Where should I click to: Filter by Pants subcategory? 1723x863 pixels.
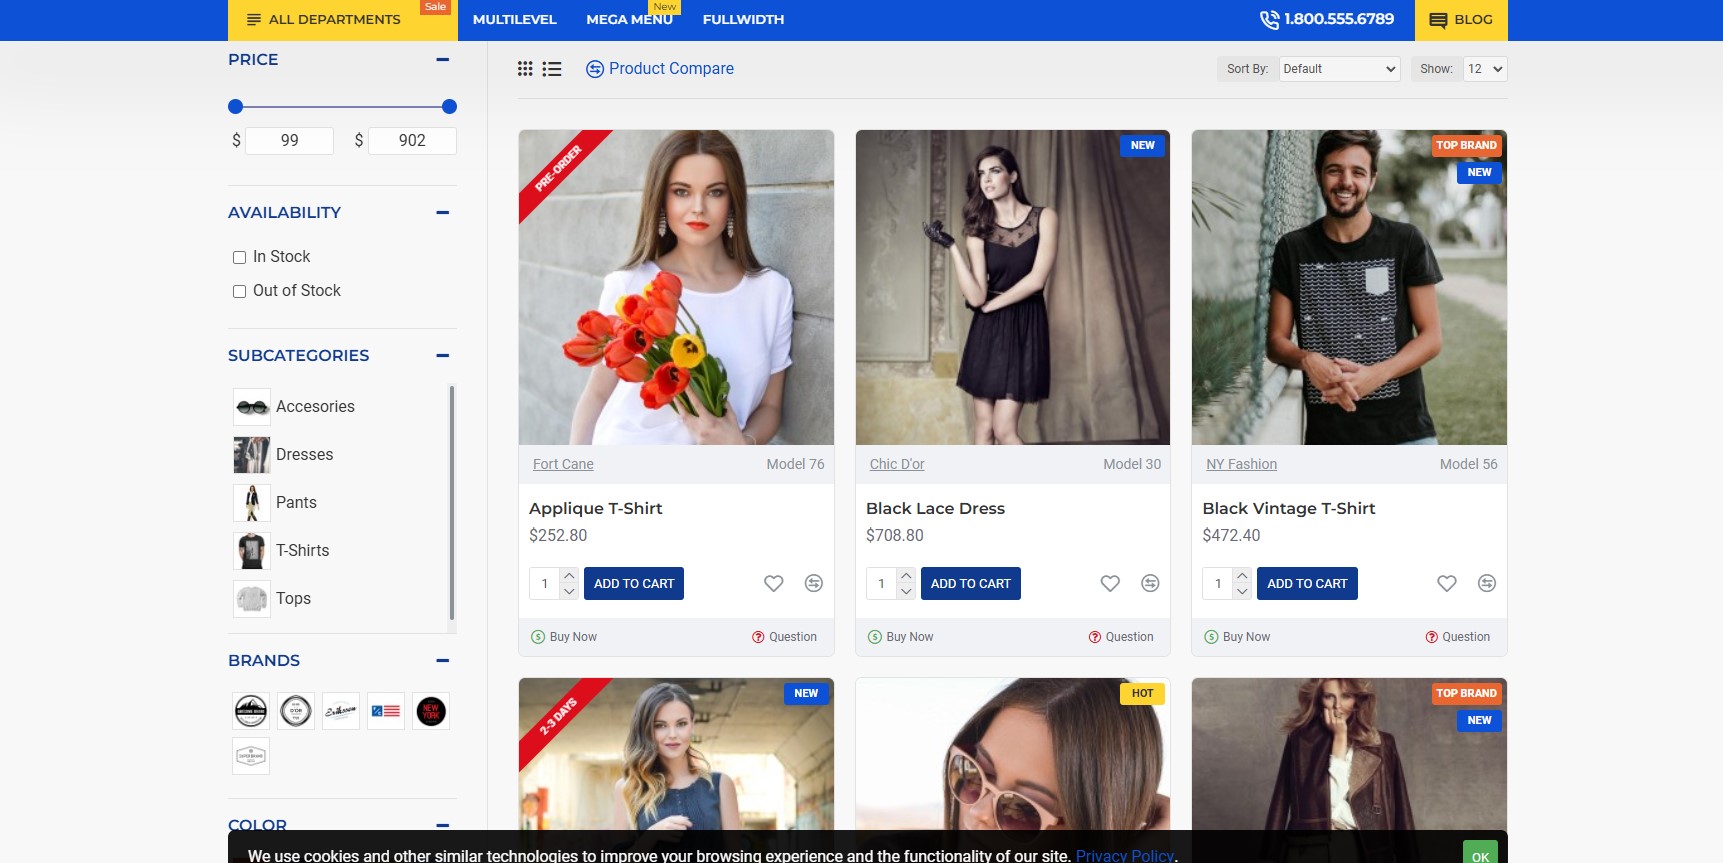point(275,503)
